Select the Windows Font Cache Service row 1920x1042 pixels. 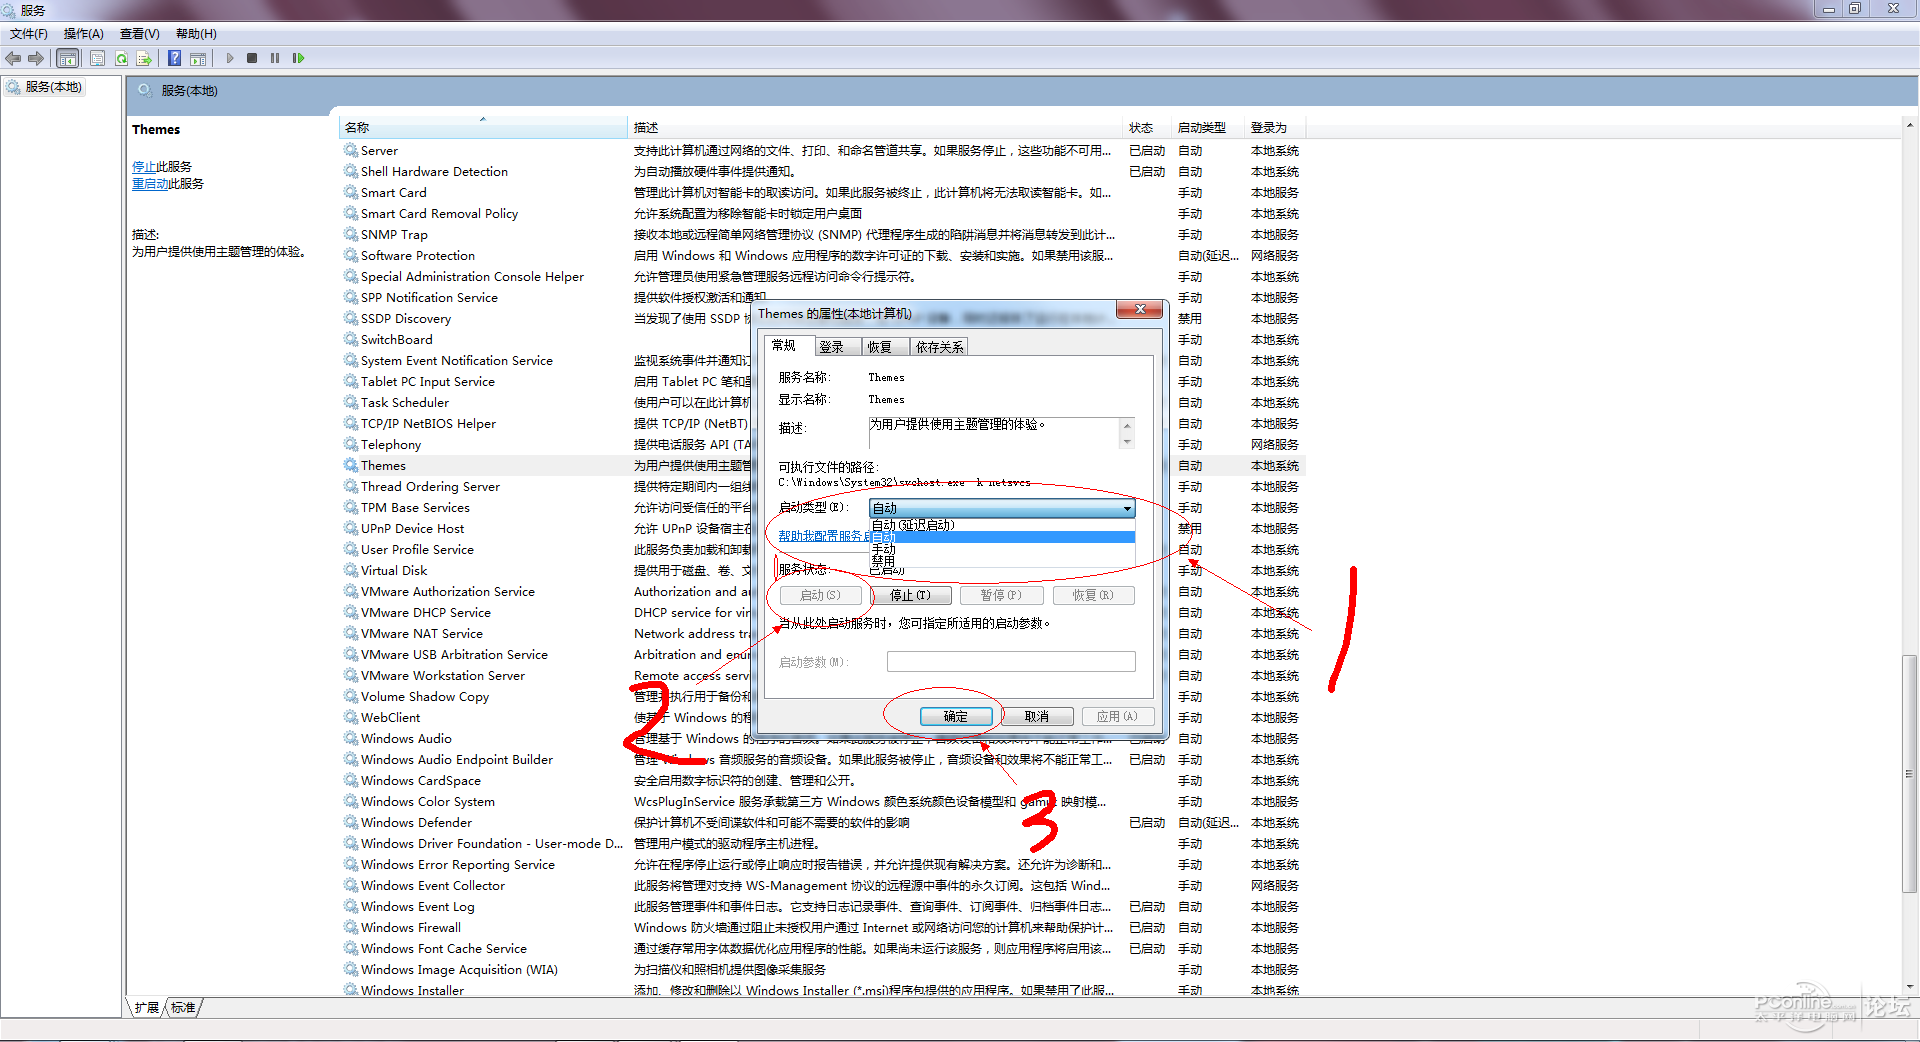click(823, 948)
